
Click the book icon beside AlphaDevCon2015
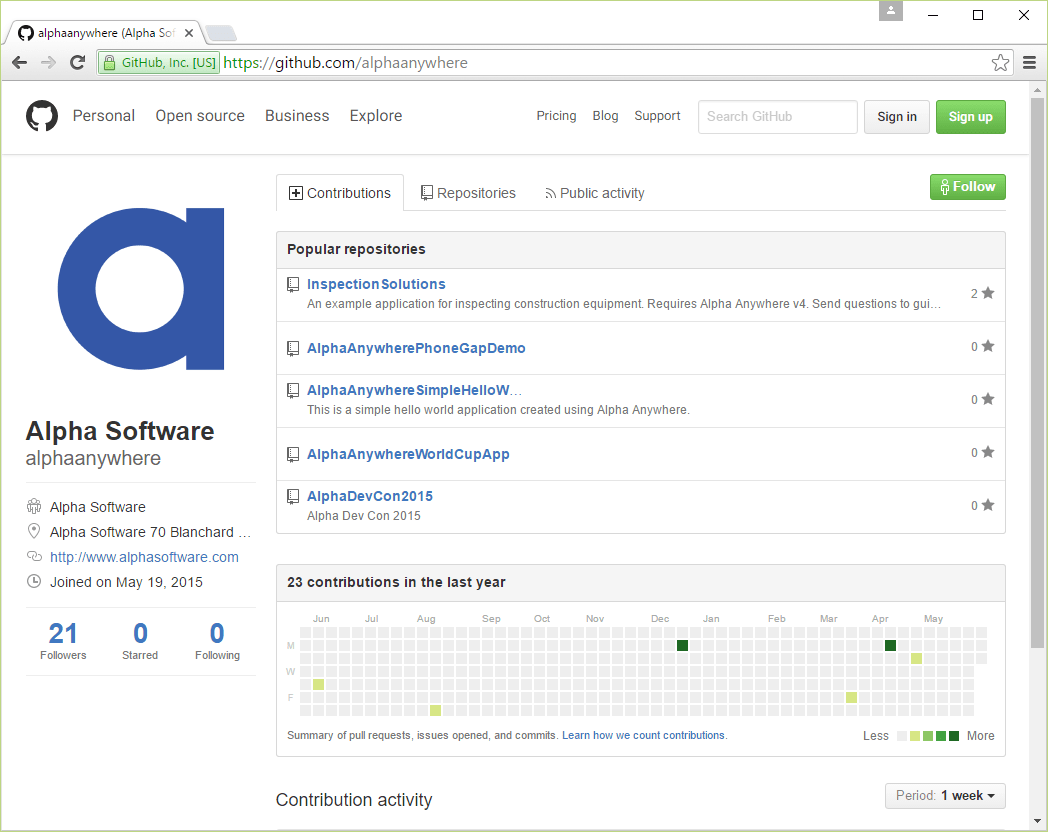point(292,496)
